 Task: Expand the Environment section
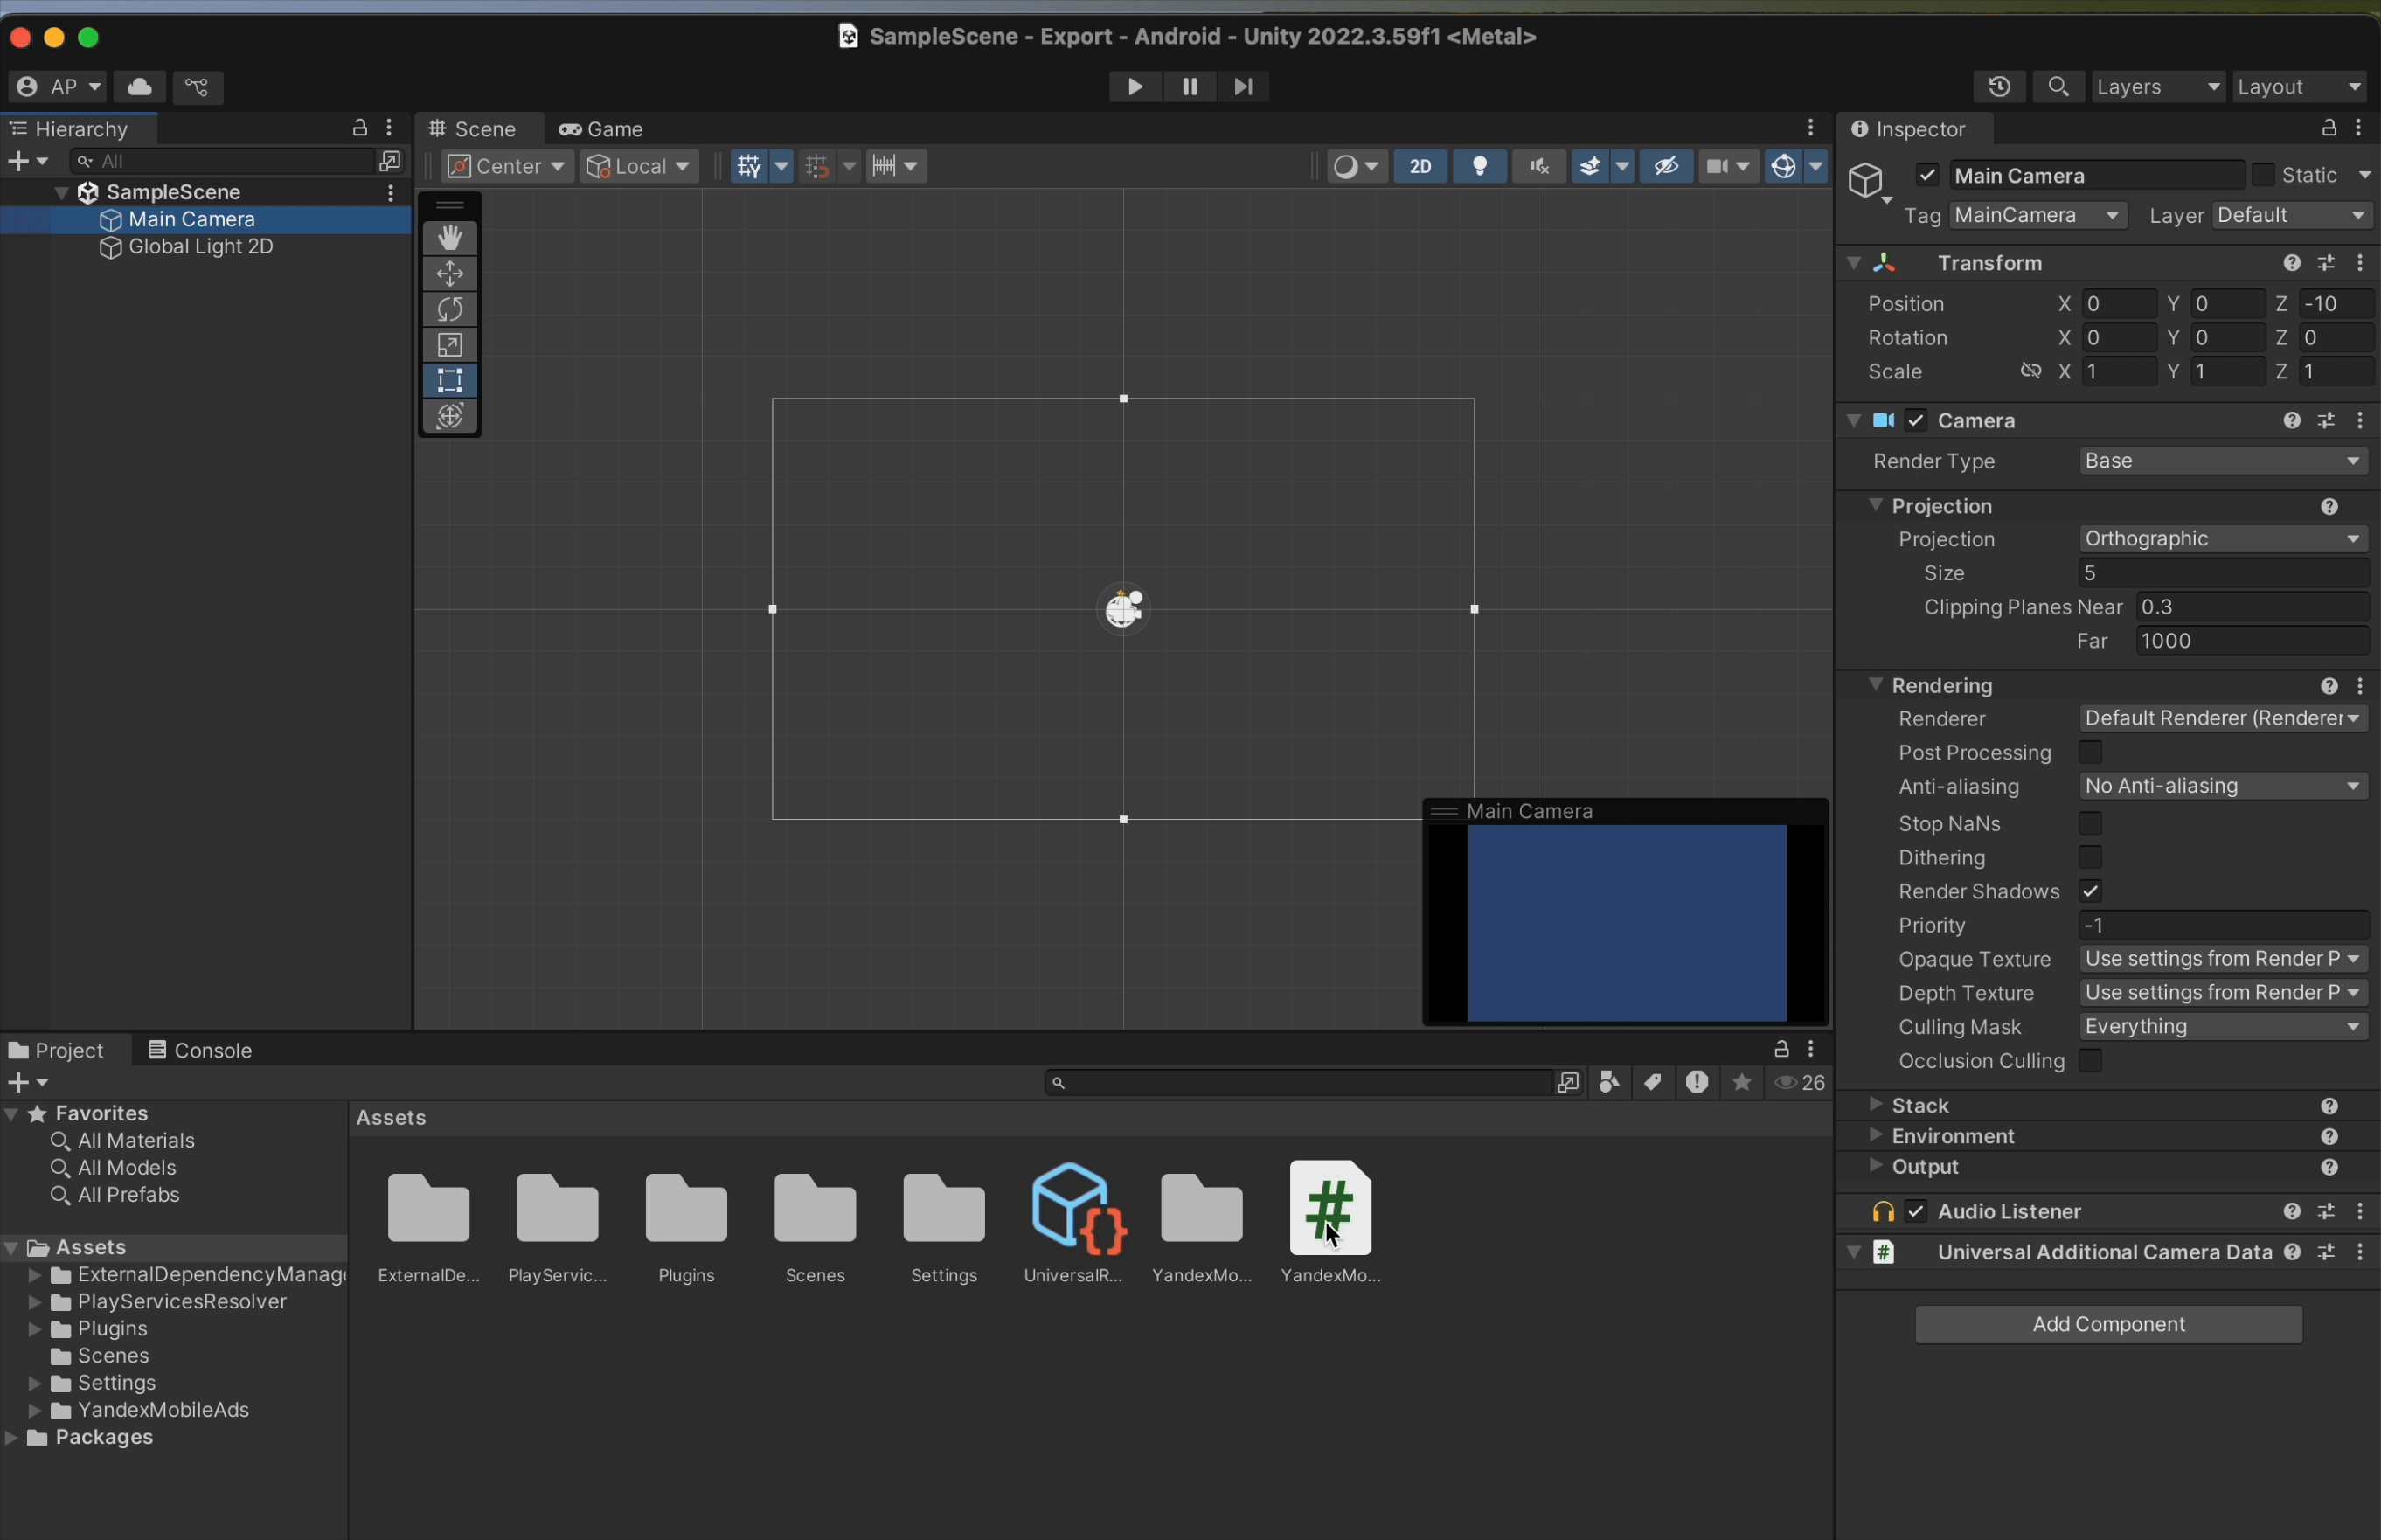(1876, 1135)
